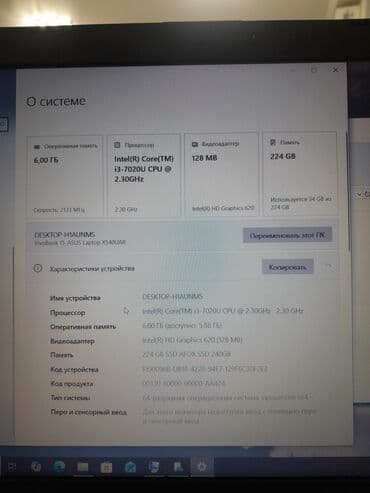Click the video adapter icon in the Видеоадаптер card
Viewport: 370px width, 493px height.
point(195,144)
